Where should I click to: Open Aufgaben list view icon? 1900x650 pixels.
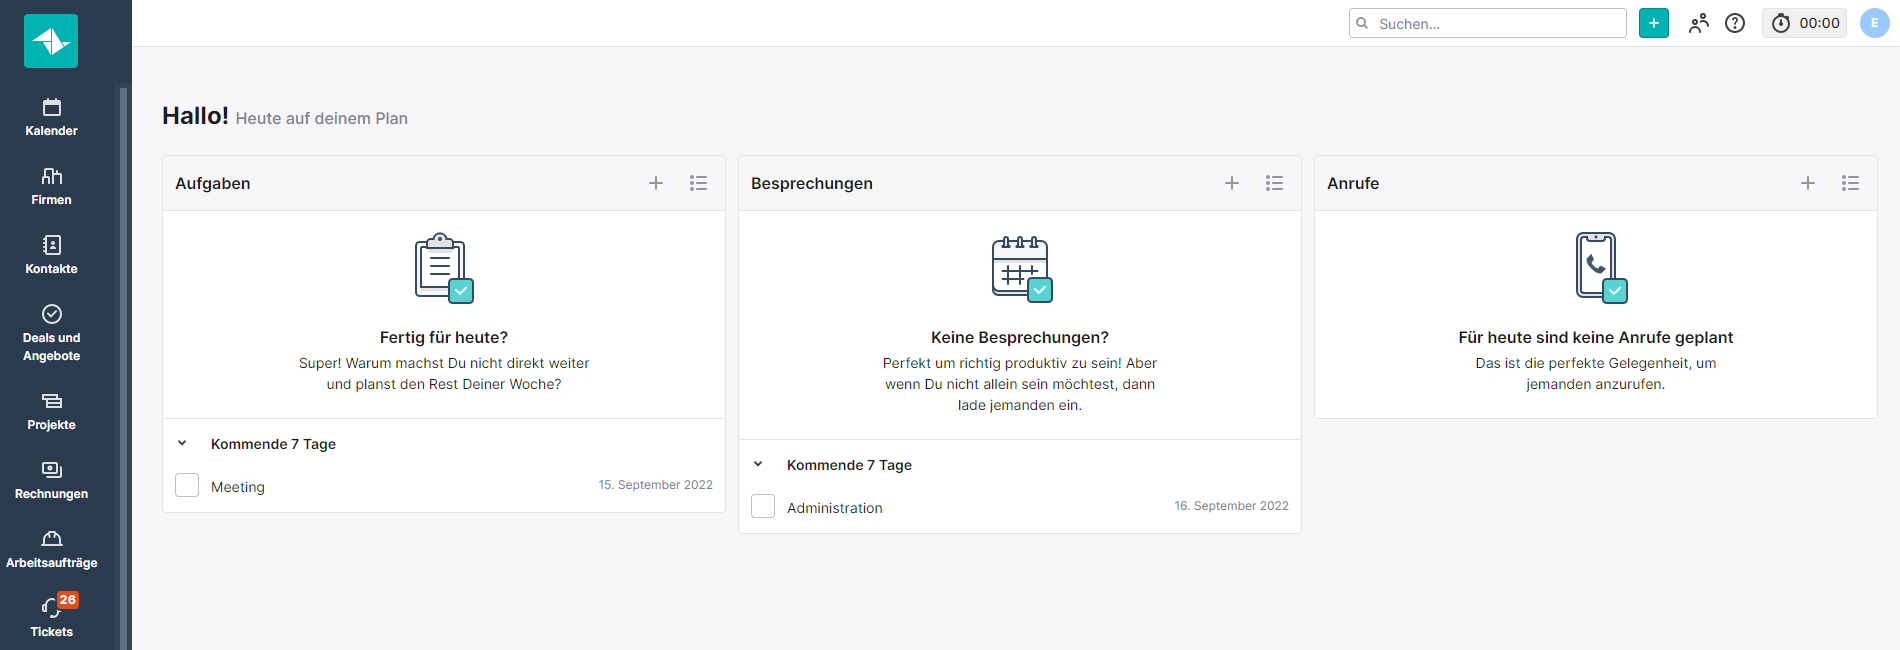point(698,183)
